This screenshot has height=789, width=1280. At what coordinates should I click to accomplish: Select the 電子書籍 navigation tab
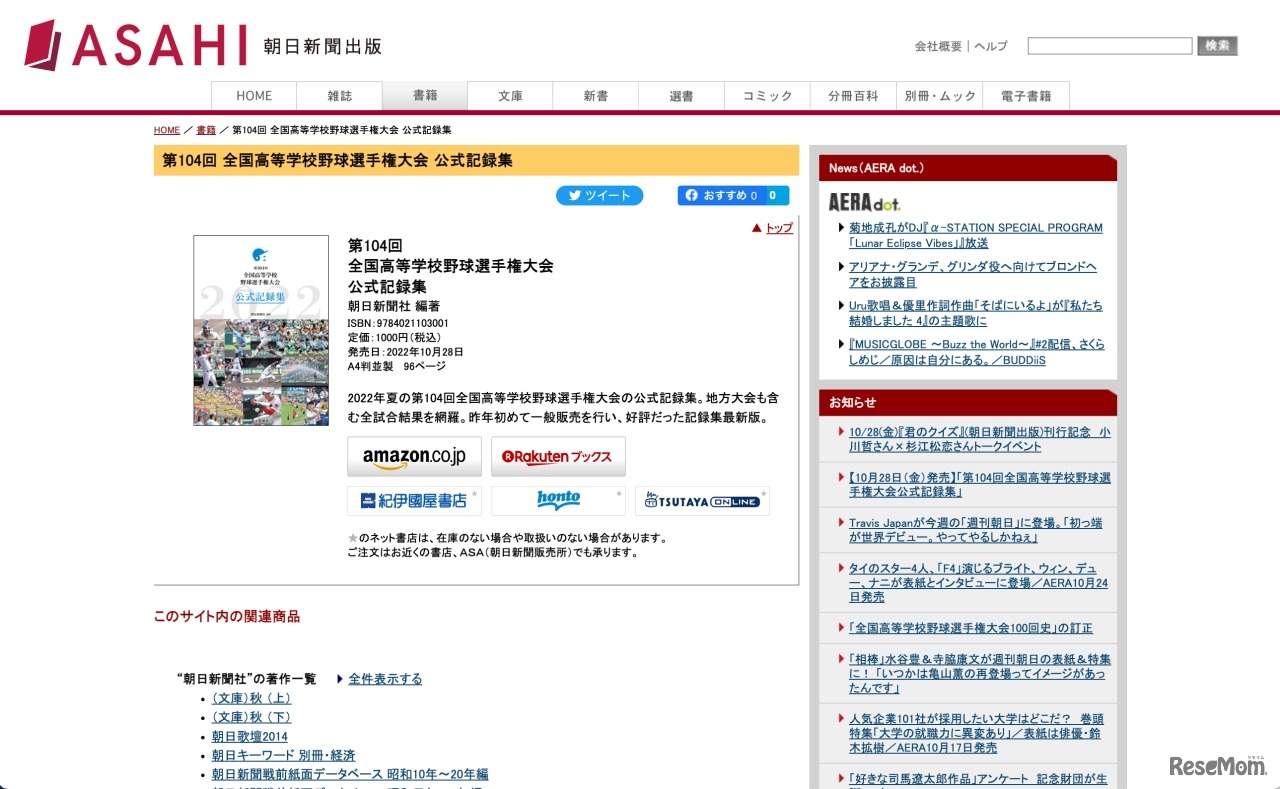point(1026,96)
